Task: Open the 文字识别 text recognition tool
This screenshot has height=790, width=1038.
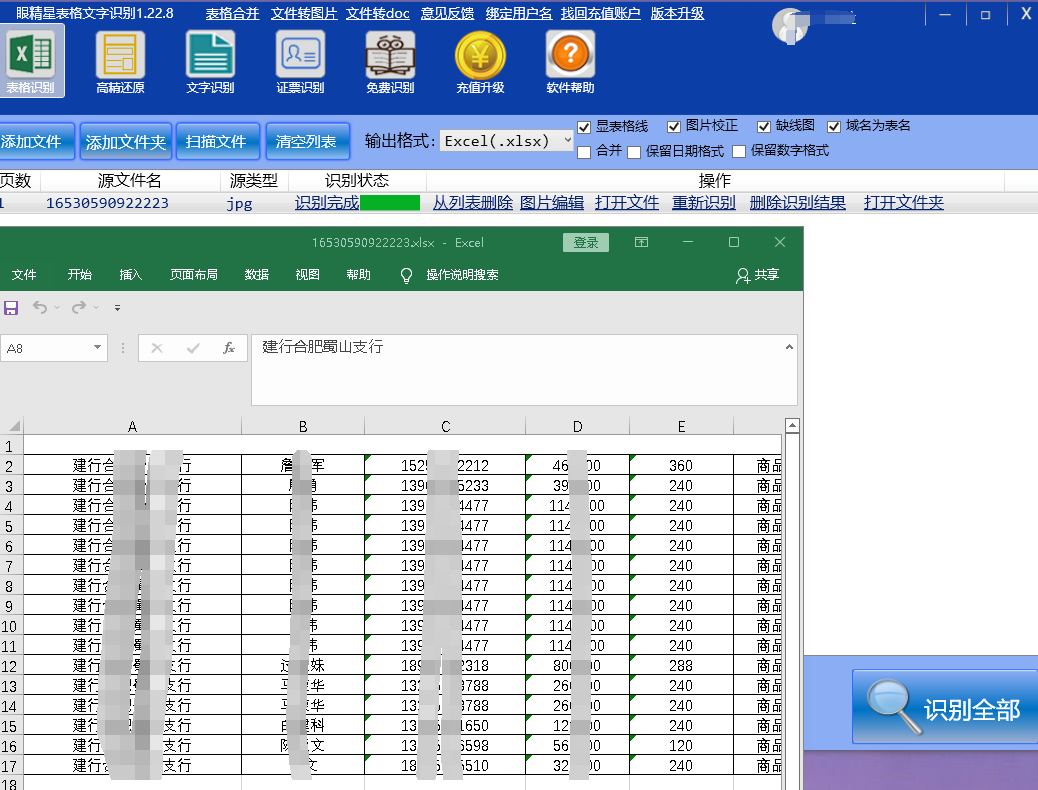Action: tap(210, 62)
